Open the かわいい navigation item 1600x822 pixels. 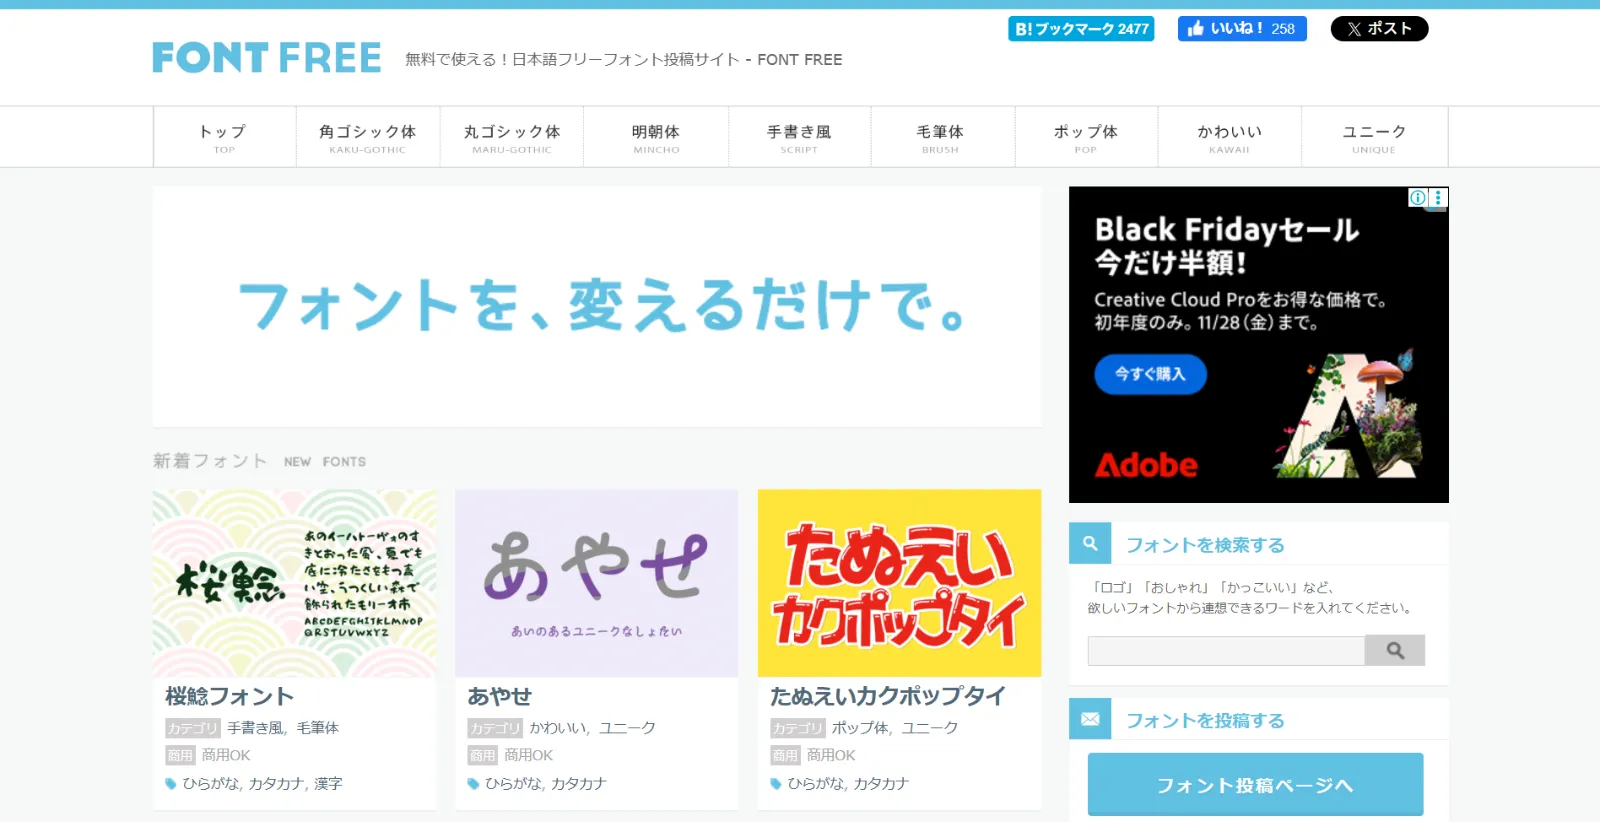click(x=1229, y=137)
